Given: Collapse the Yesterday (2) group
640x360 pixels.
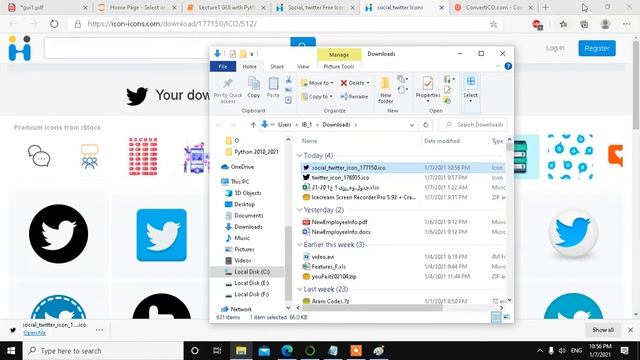Looking at the screenshot, I should (x=299, y=210).
